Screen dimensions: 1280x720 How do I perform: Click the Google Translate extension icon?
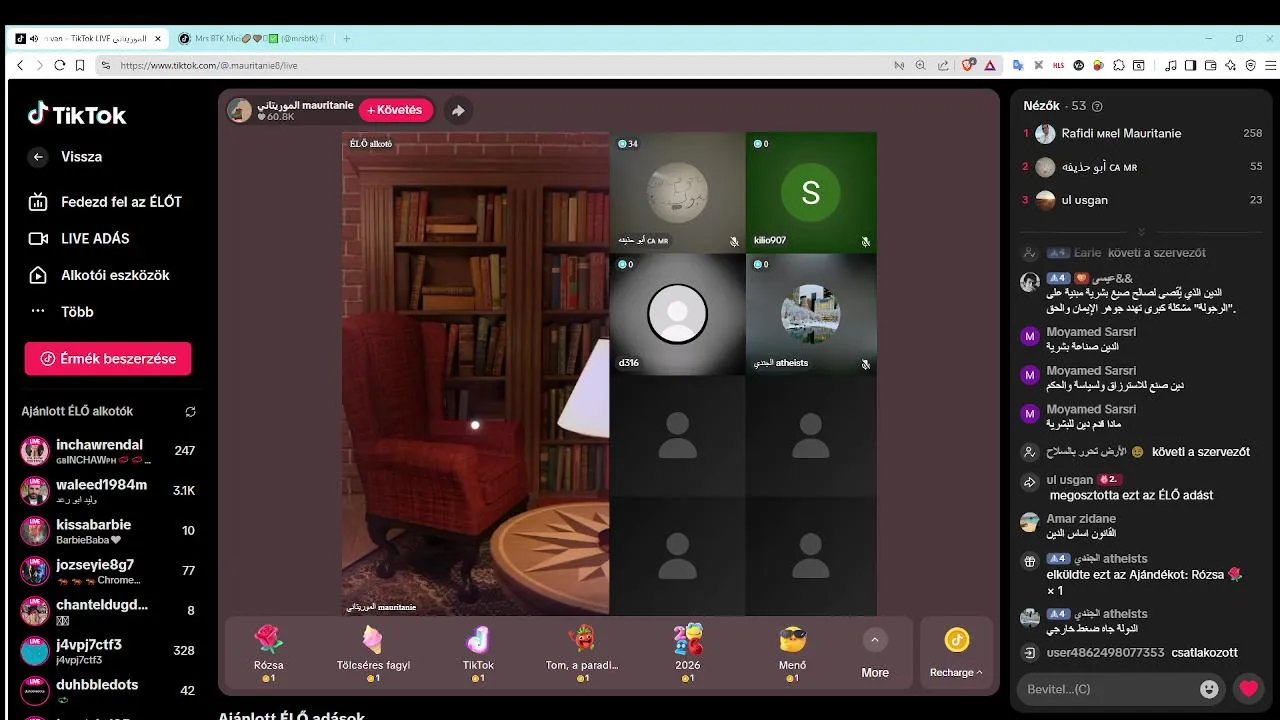(1018, 65)
